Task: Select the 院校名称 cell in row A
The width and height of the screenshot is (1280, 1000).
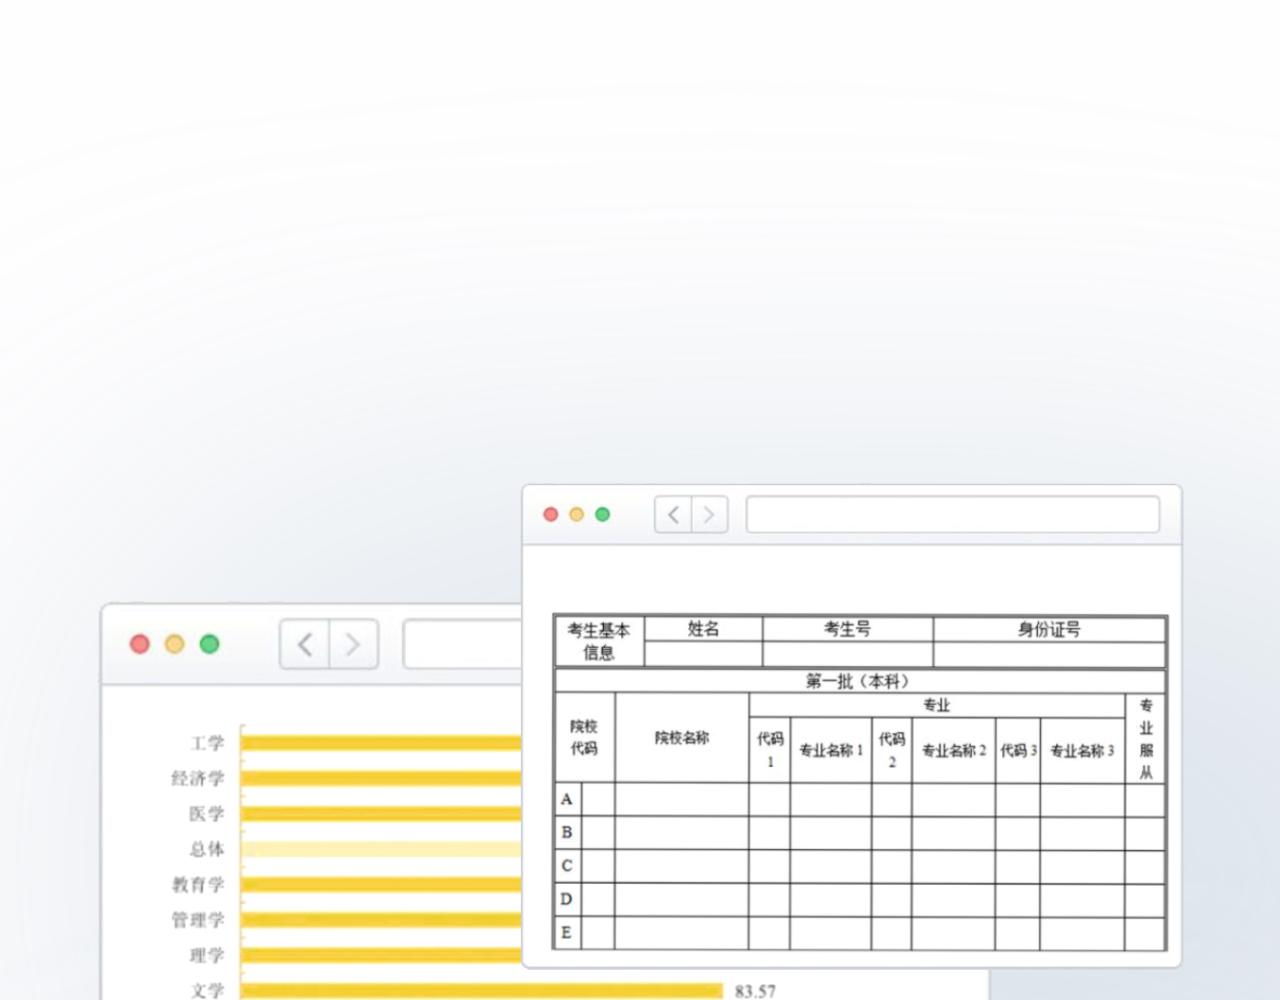Action: click(681, 800)
